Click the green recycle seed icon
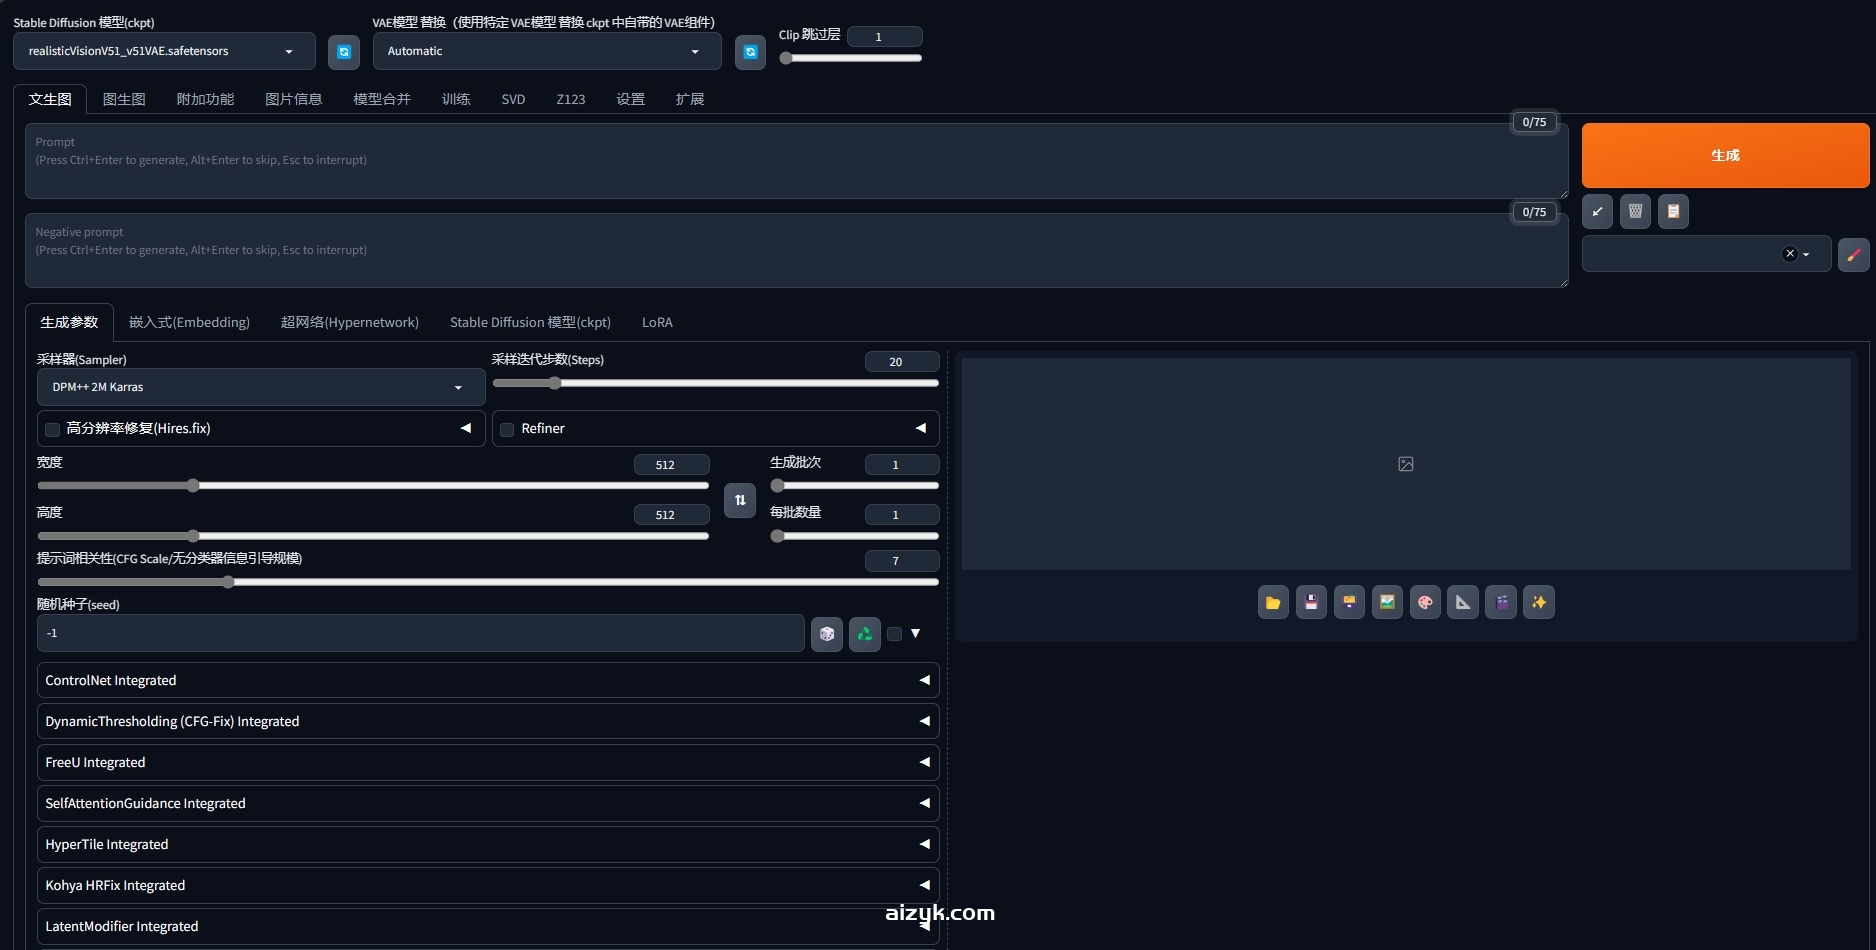This screenshot has height=950, width=1876. 864,634
